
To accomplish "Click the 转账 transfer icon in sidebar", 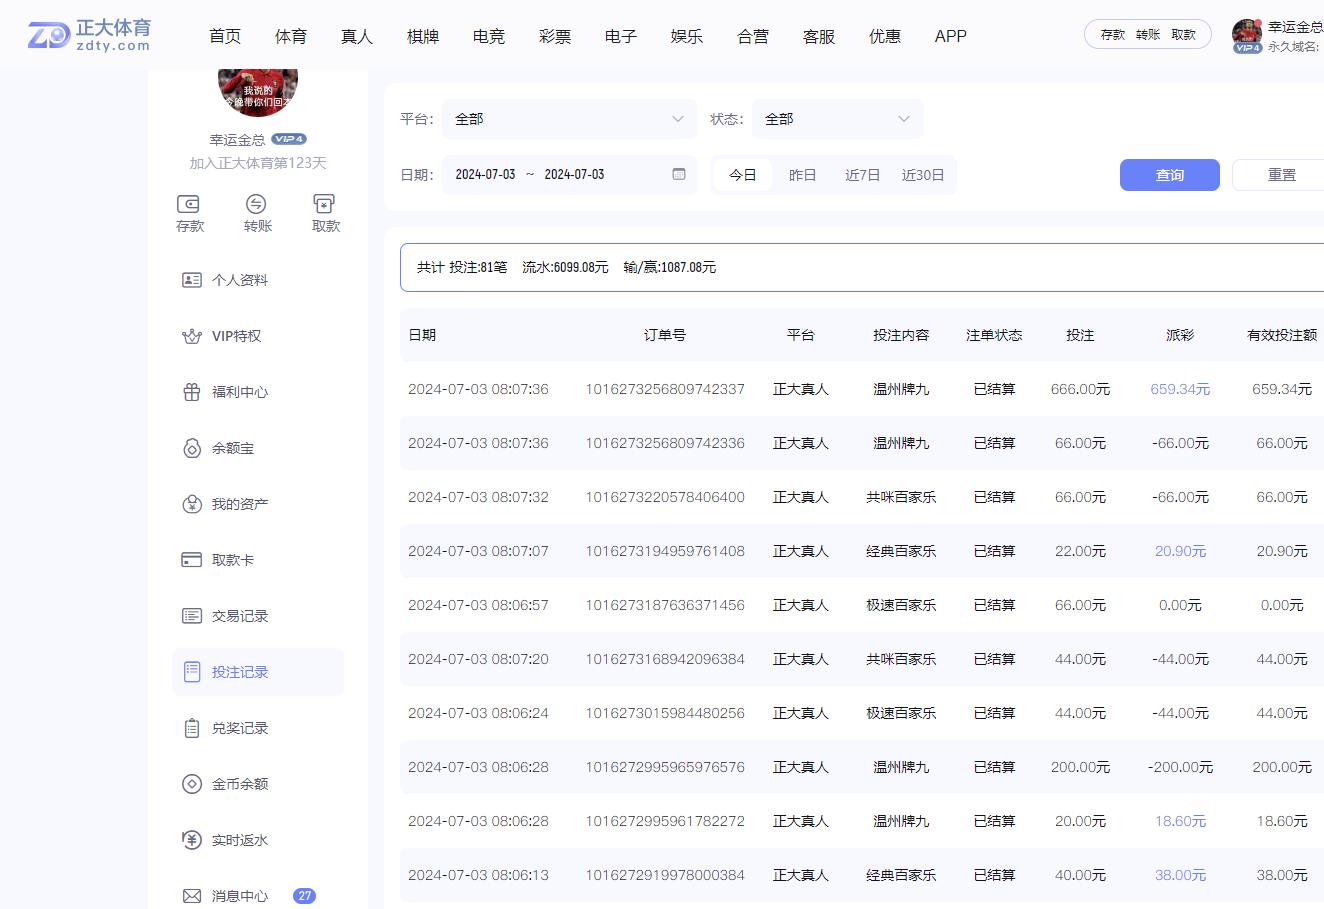I will [257, 204].
